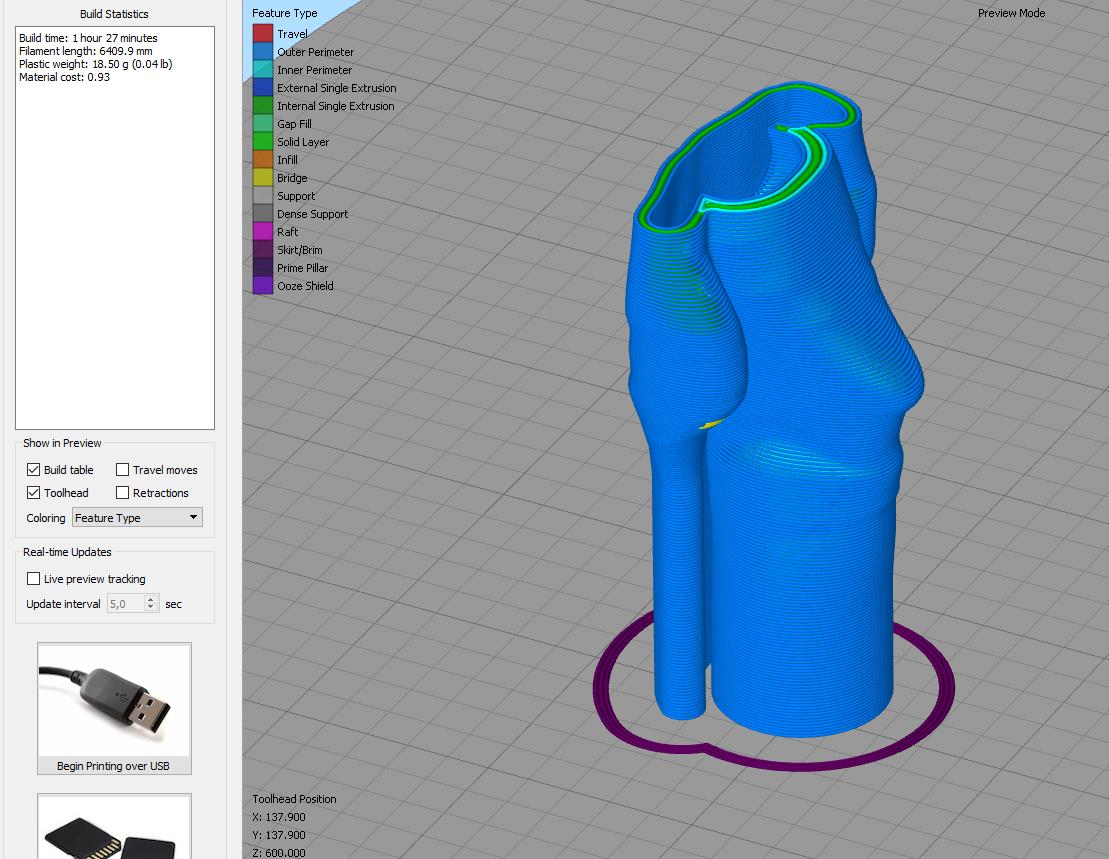Increase the update interval with up arrow
The width and height of the screenshot is (1109, 859).
point(151,600)
